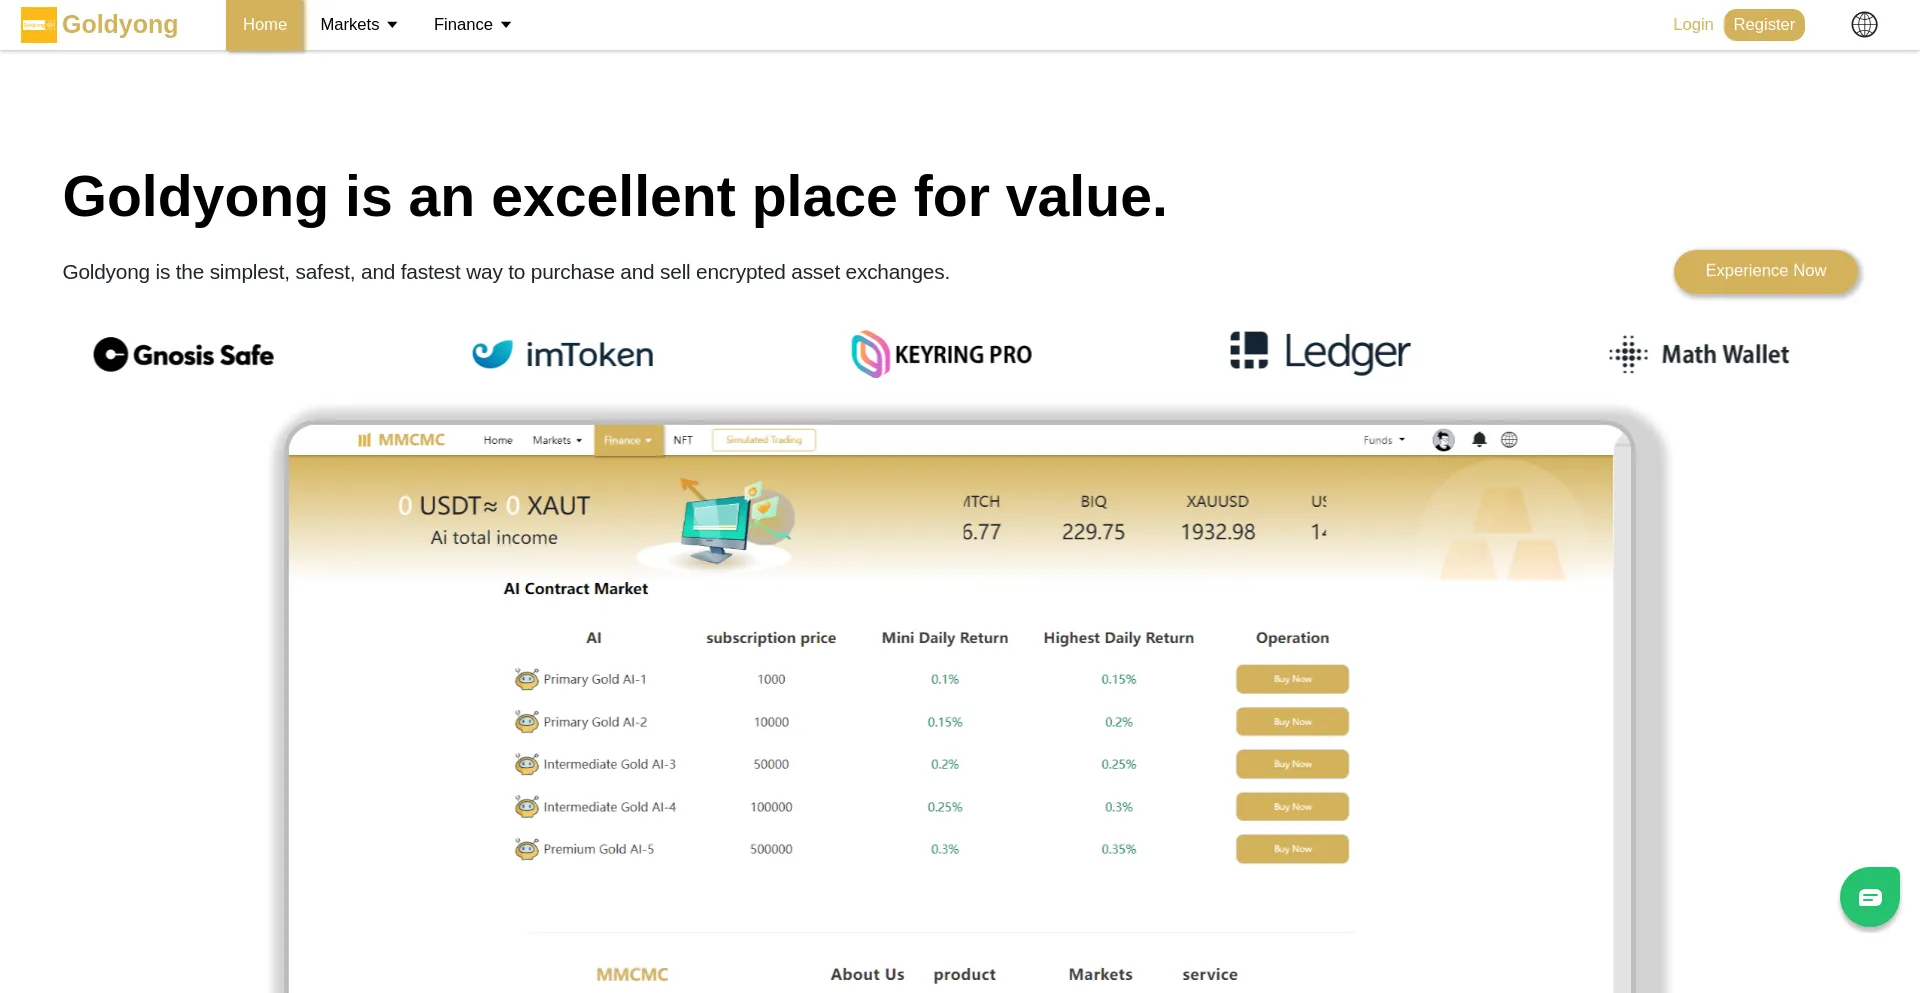Click the small globe icon in preview

pyautogui.click(x=1509, y=440)
